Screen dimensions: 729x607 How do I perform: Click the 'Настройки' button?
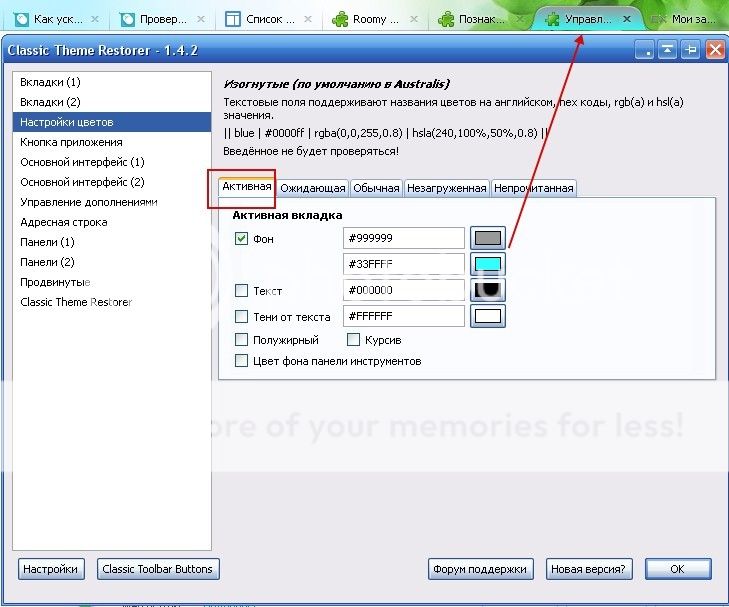click(51, 569)
